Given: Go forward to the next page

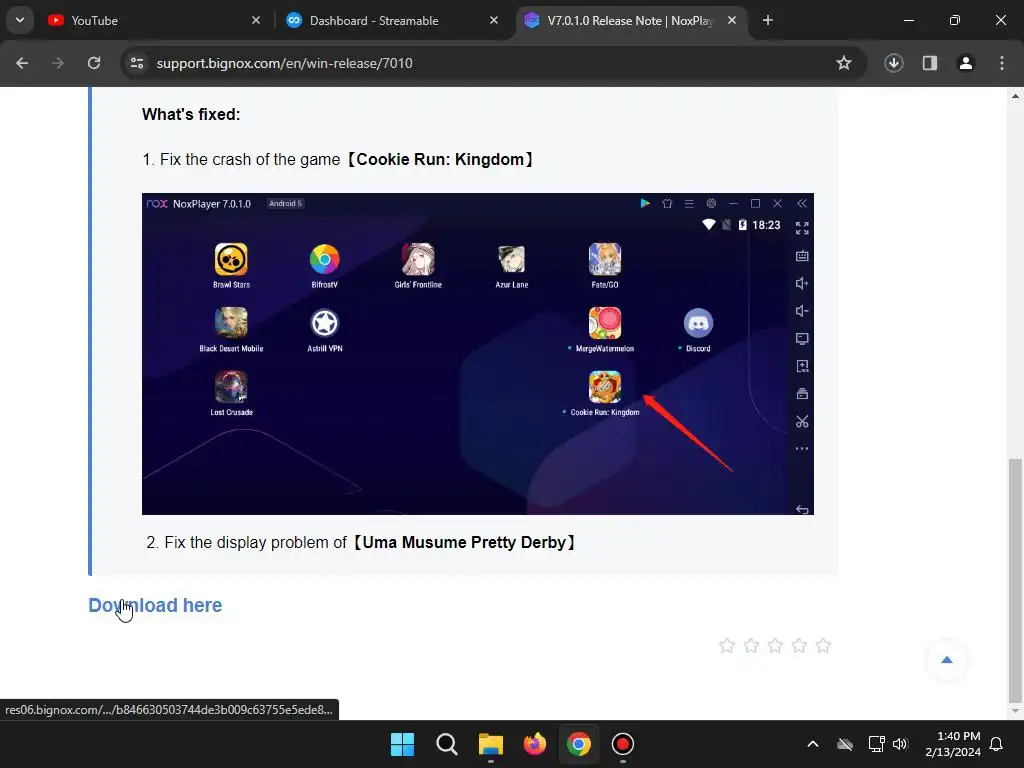Looking at the screenshot, I should [x=58, y=63].
